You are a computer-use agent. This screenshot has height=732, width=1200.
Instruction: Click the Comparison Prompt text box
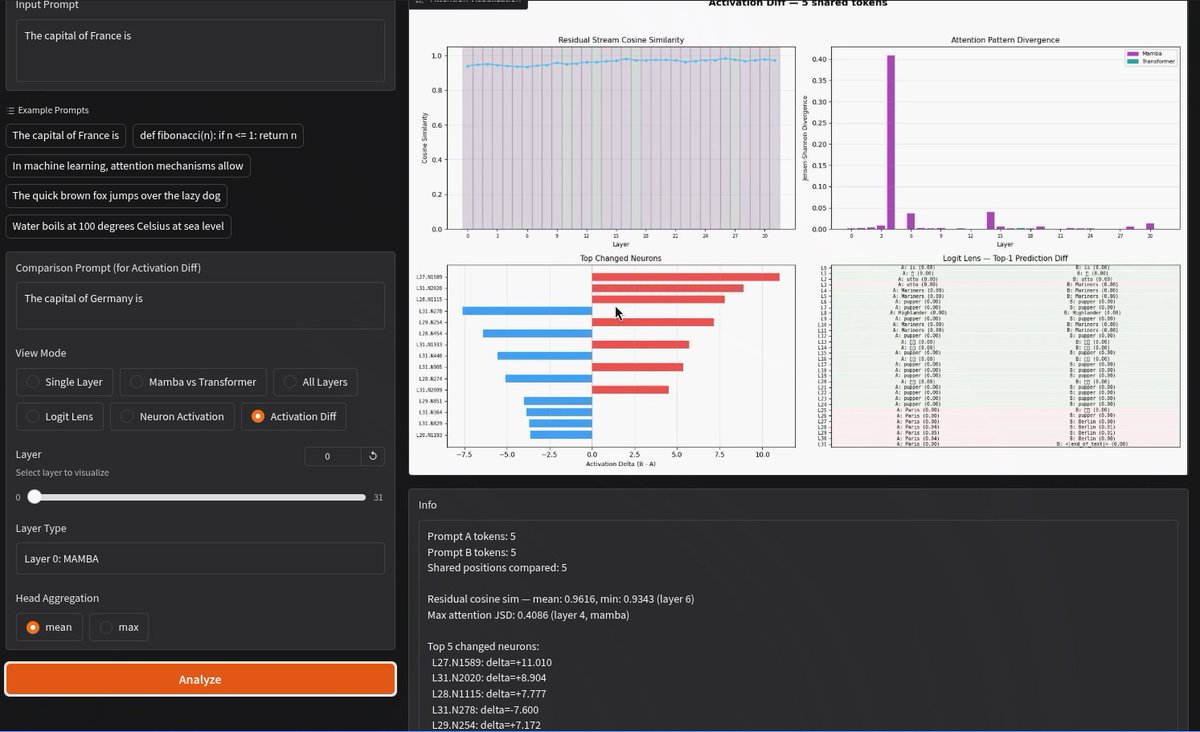pyautogui.click(x=200, y=305)
